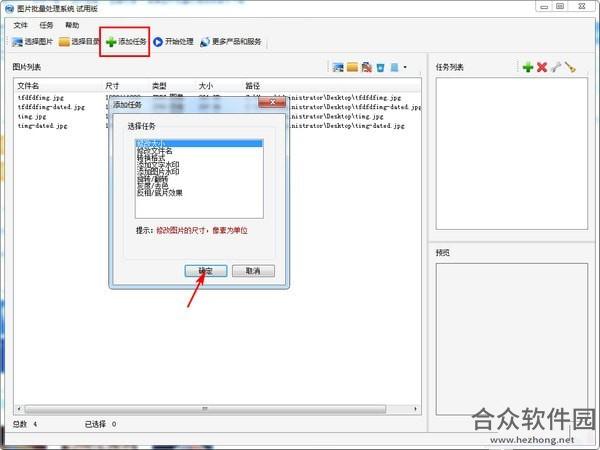Open the 帮助 menu
Image resolution: width=600 pixels, height=450 pixels.
tap(72, 25)
